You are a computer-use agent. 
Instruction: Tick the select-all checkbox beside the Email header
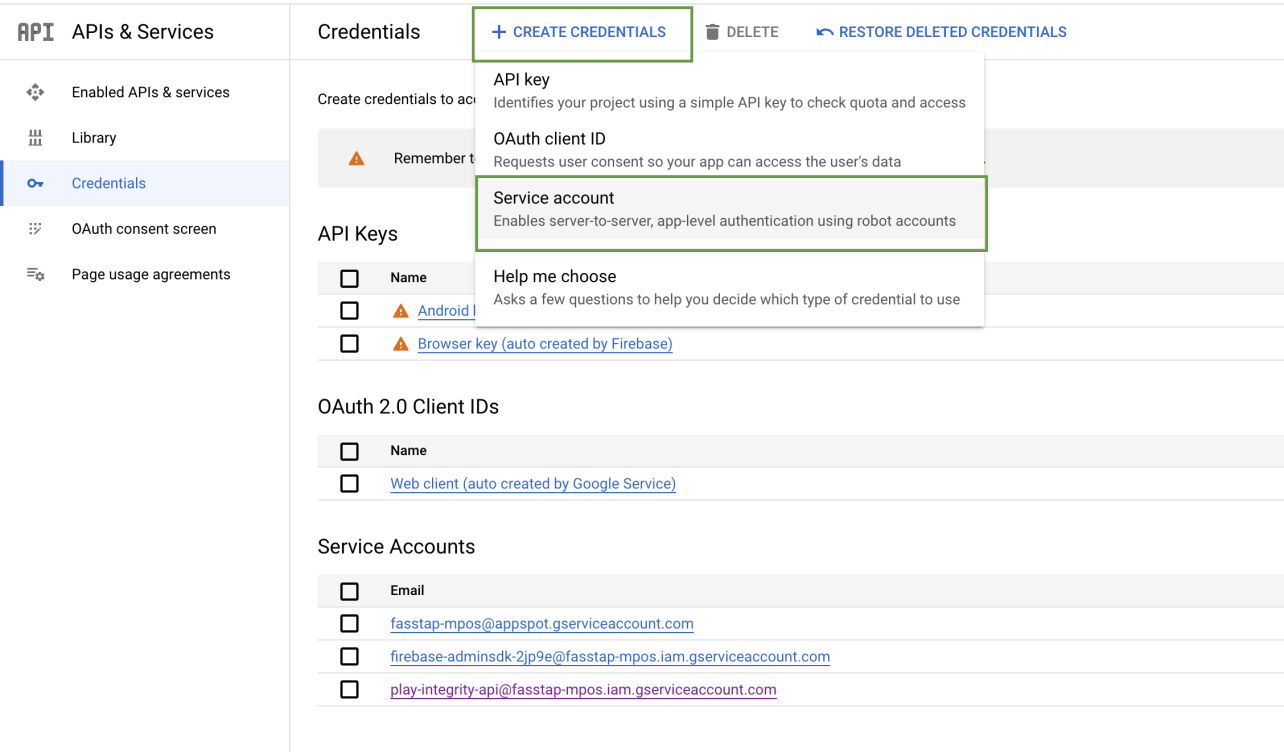pyautogui.click(x=349, y=591)
